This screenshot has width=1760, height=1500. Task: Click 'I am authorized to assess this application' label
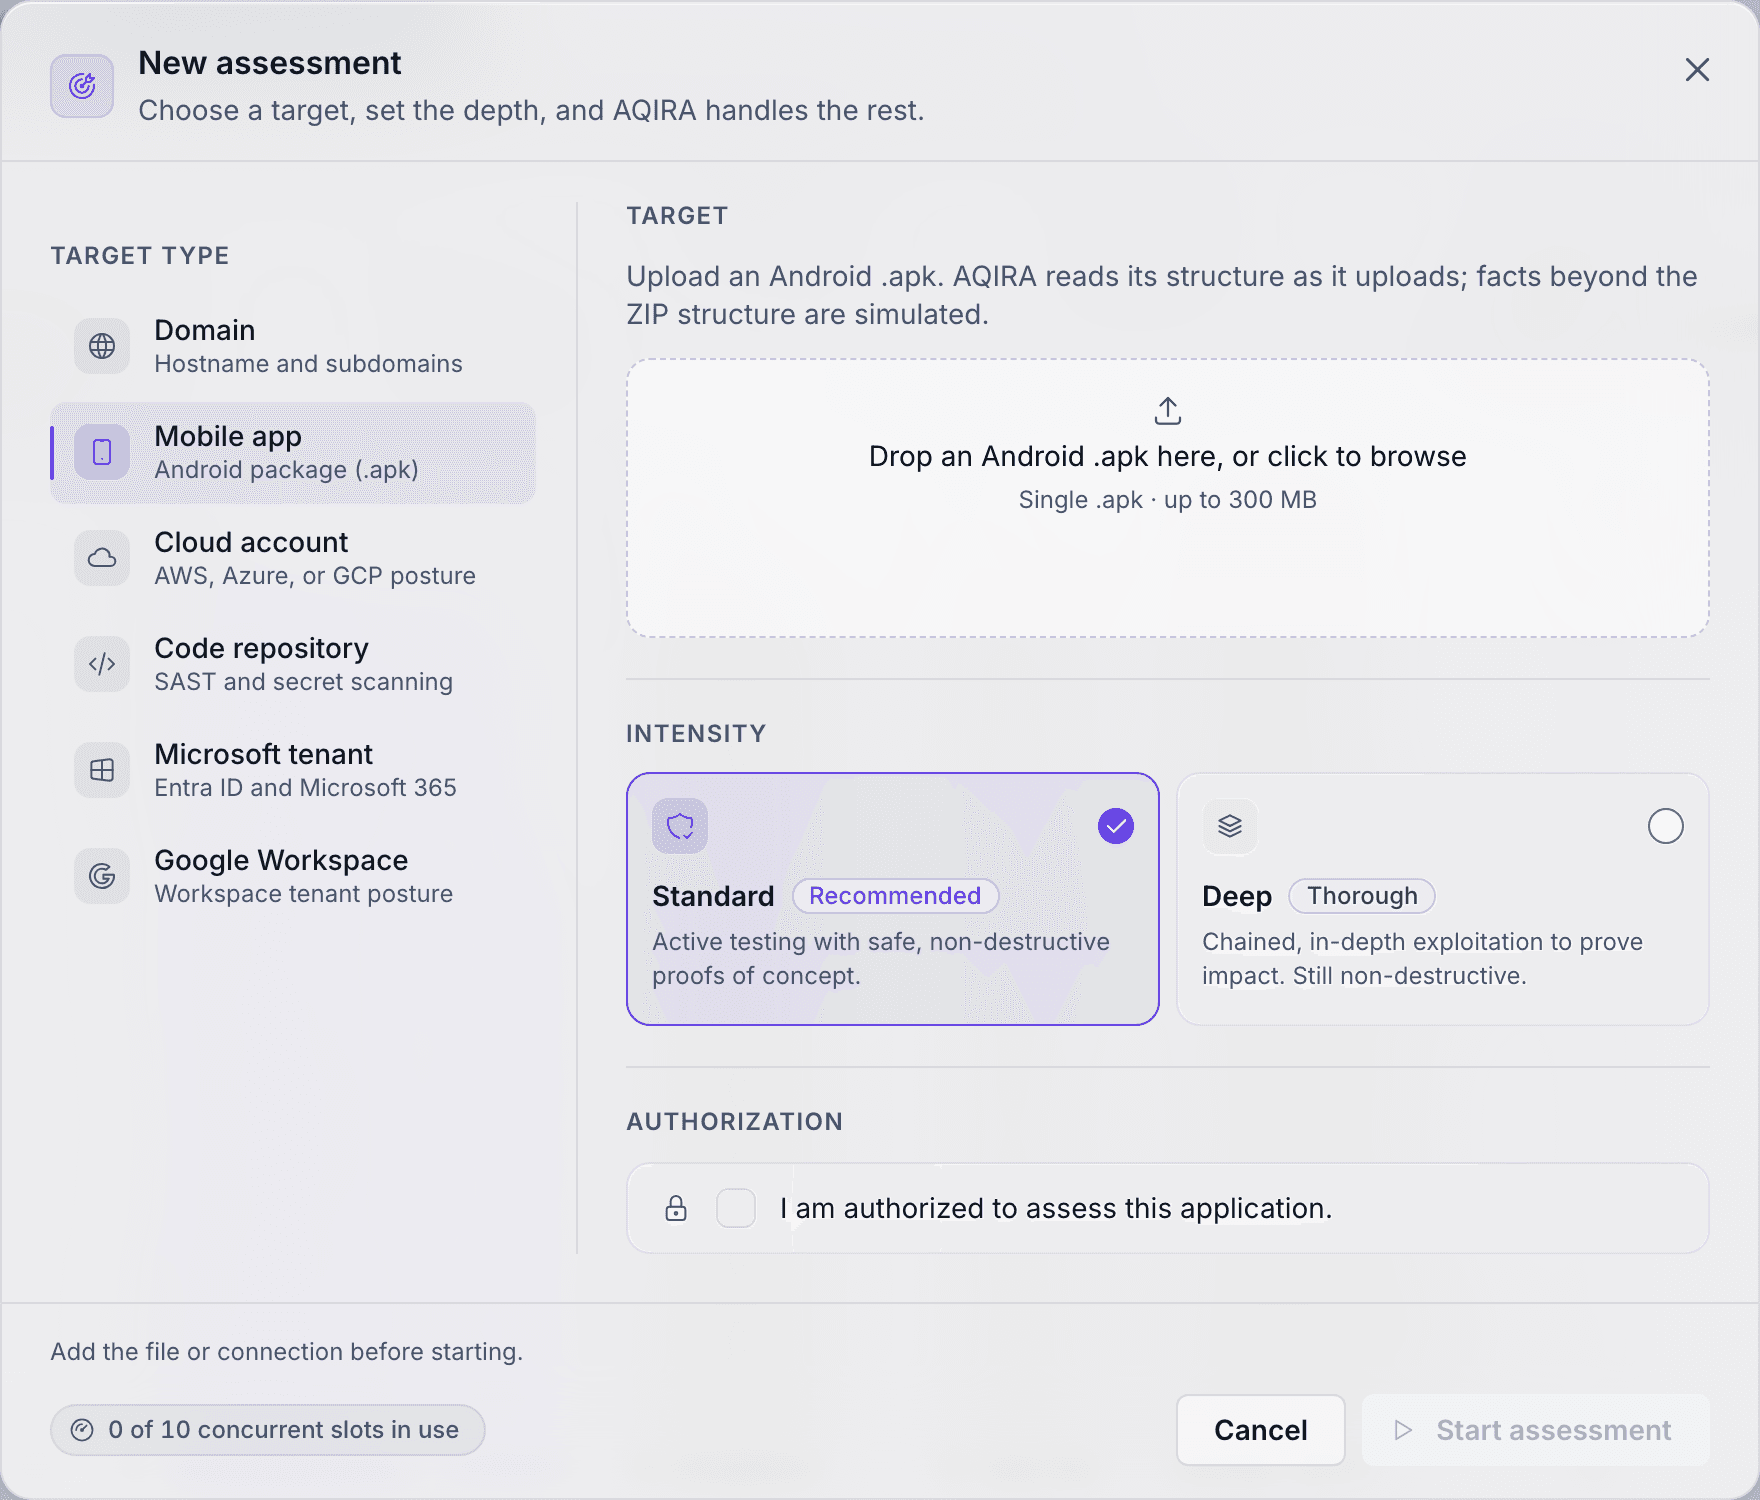point(1056,1208)
